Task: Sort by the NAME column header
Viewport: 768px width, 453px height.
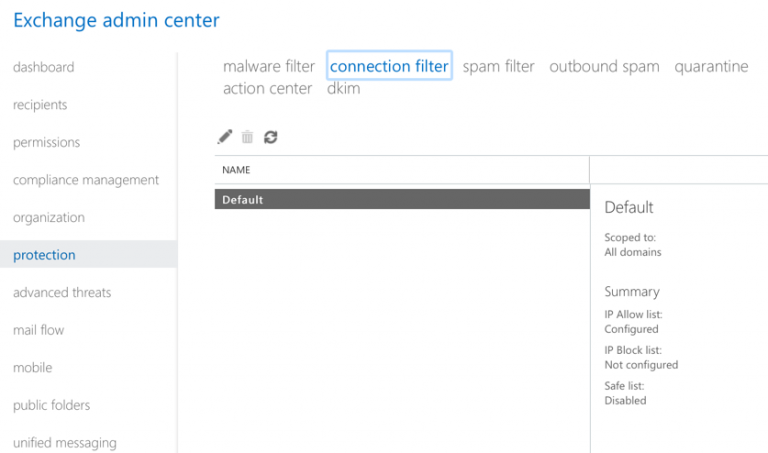Action: (236, 170)
